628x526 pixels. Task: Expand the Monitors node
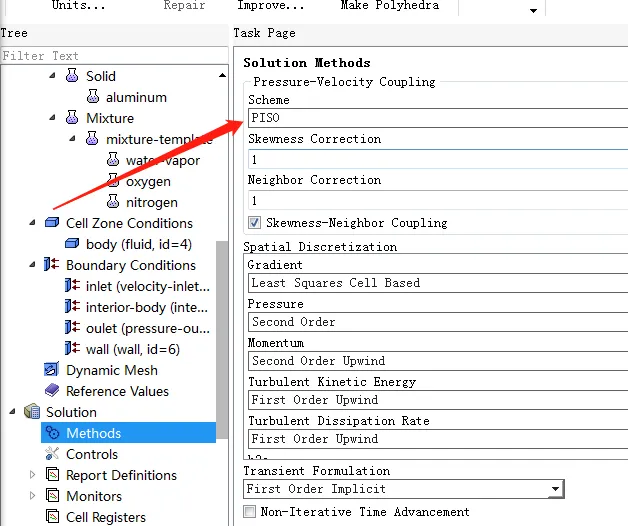[32, 496]
